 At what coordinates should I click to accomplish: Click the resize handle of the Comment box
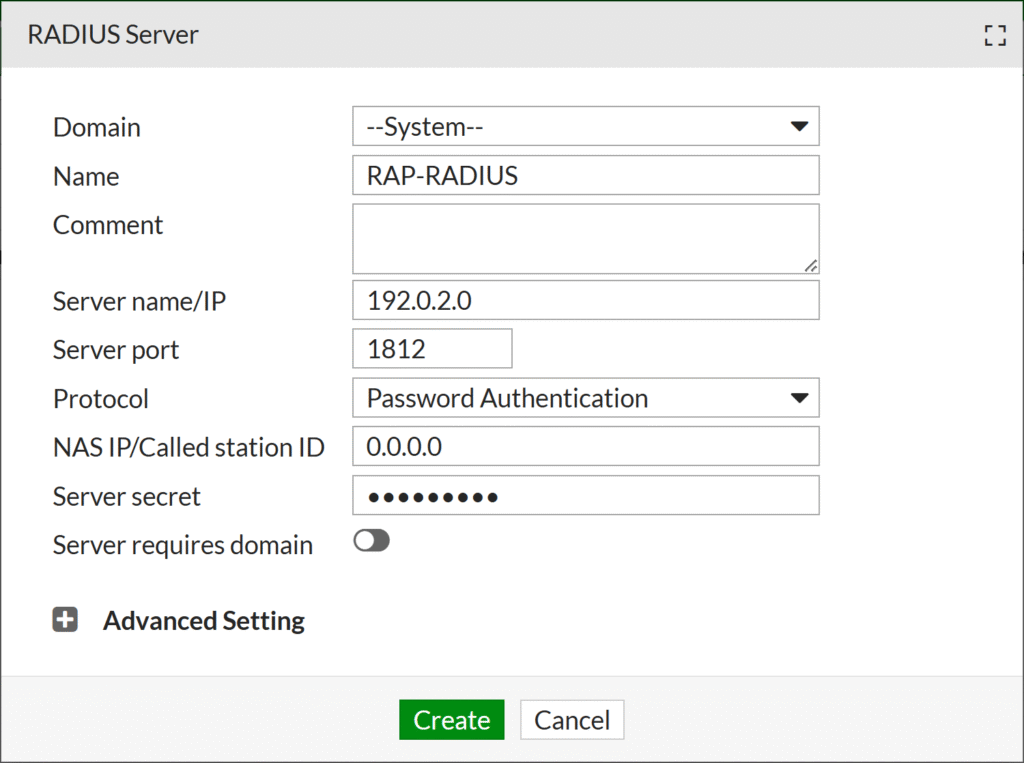812,266
